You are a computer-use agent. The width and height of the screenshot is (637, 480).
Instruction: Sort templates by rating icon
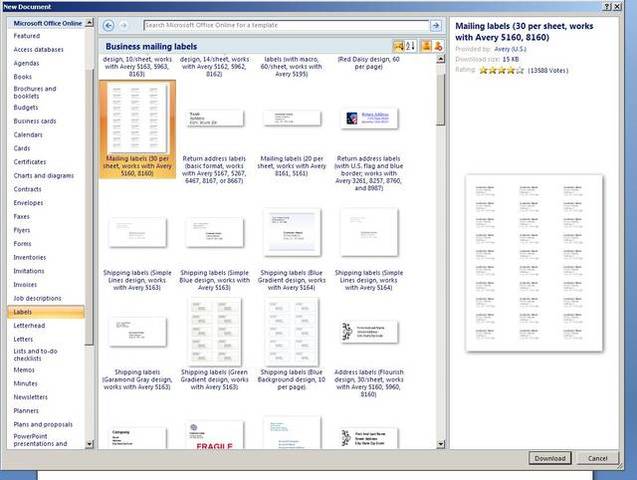click(399, 46)
